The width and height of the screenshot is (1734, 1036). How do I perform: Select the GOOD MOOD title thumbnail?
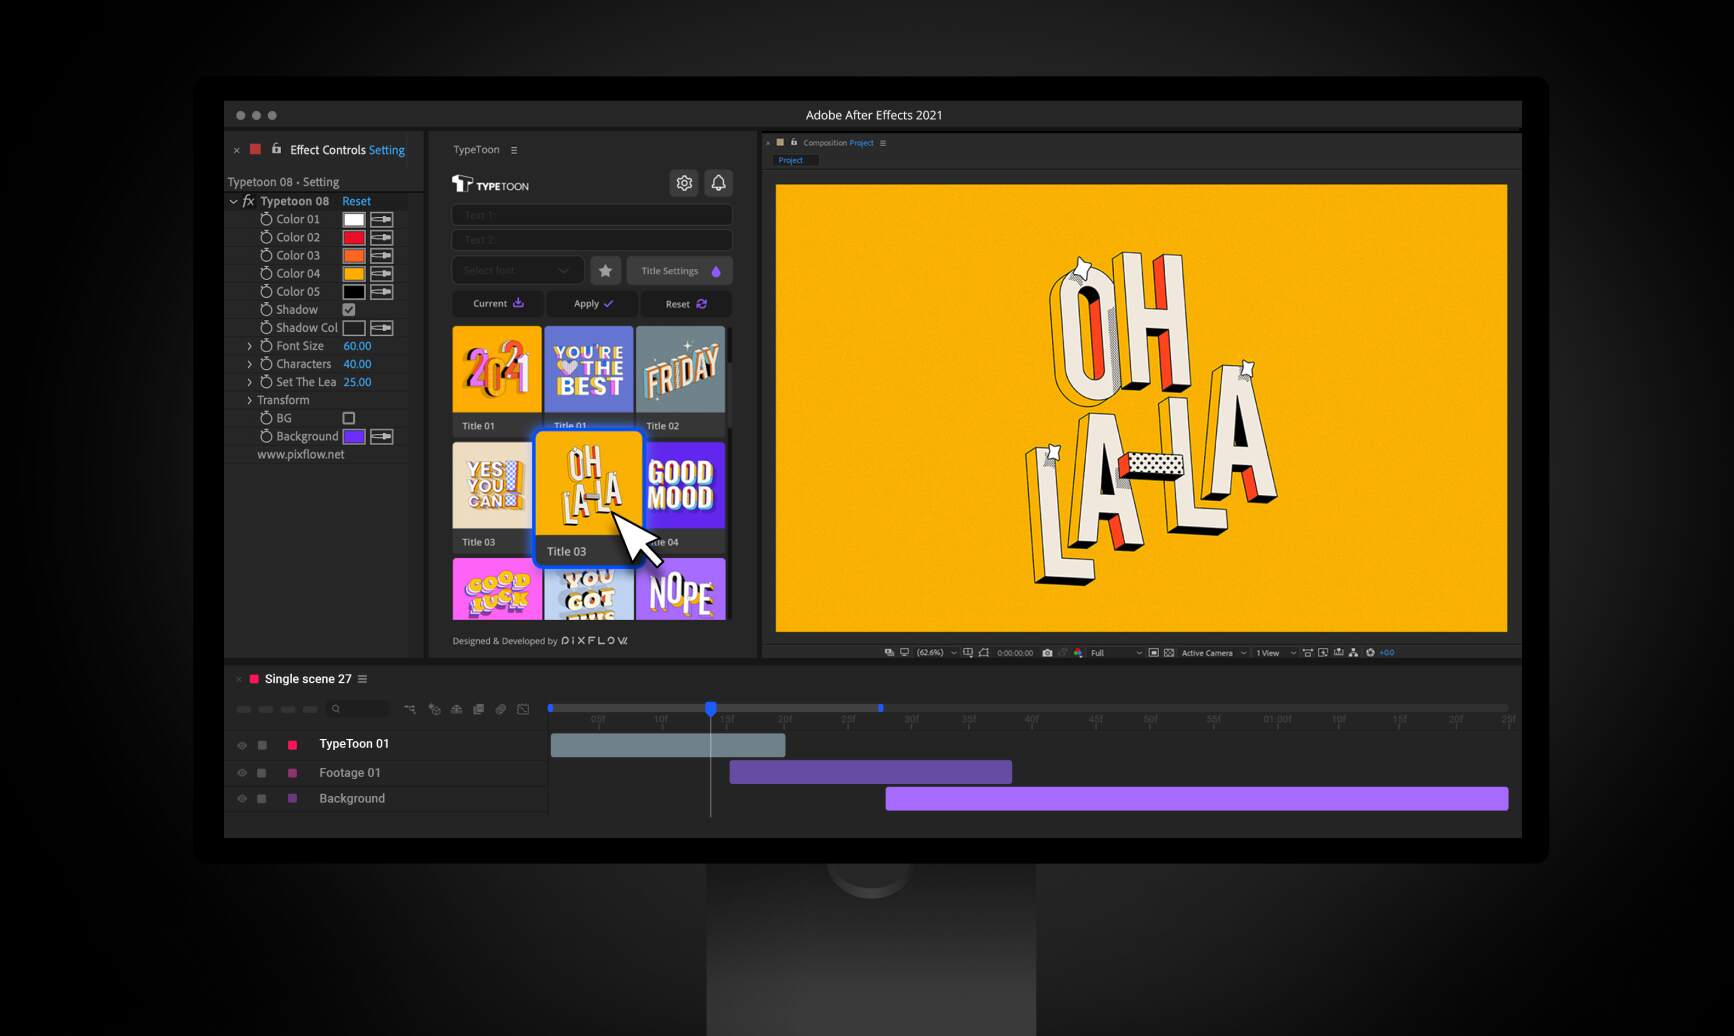(683, 486)
